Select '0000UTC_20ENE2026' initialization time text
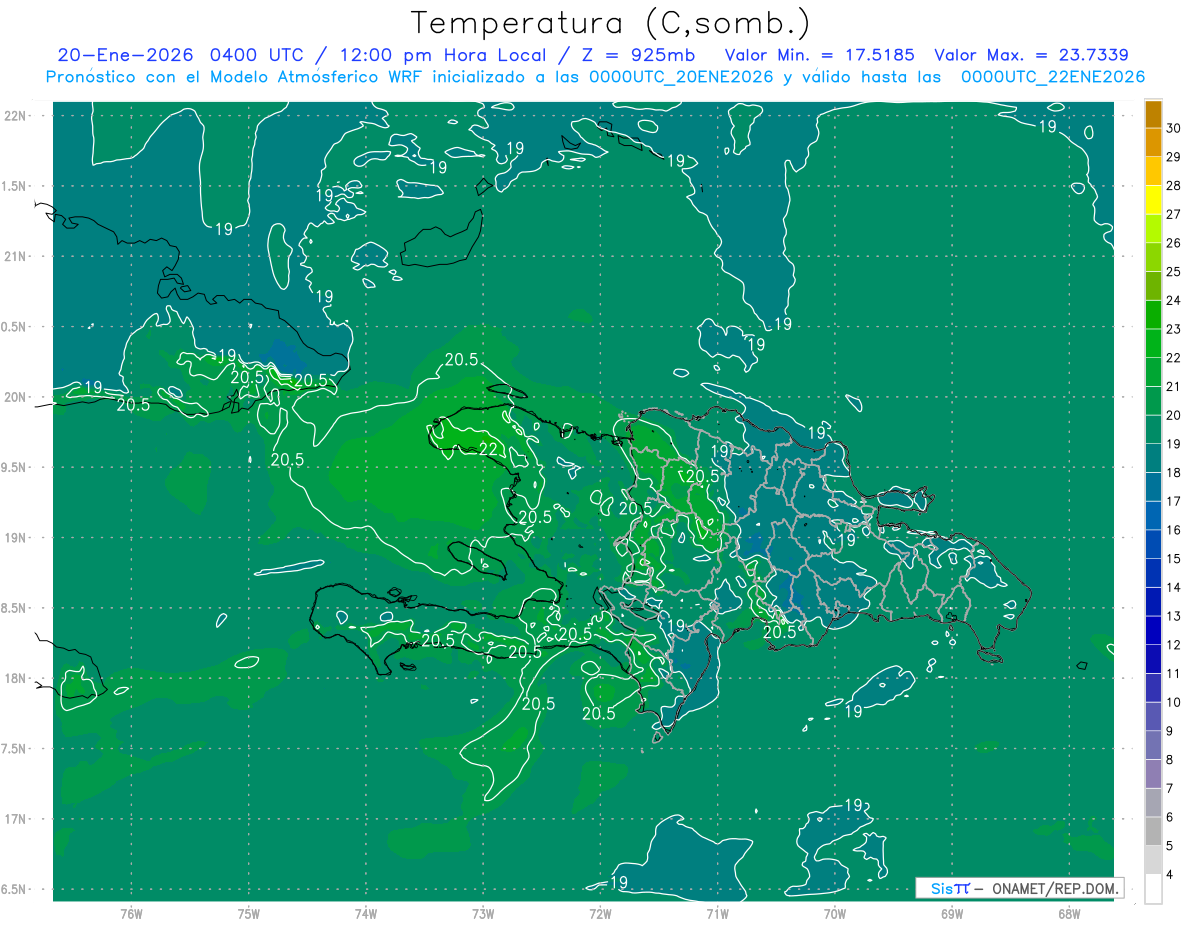 [x=681, y=77]
